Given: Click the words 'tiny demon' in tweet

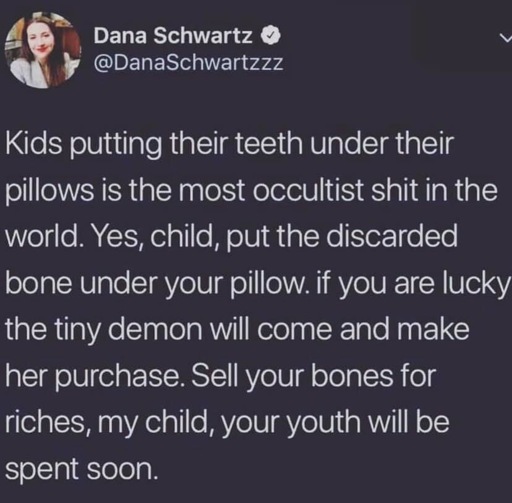Looking at the screenshot, I should tap(128, 329).
